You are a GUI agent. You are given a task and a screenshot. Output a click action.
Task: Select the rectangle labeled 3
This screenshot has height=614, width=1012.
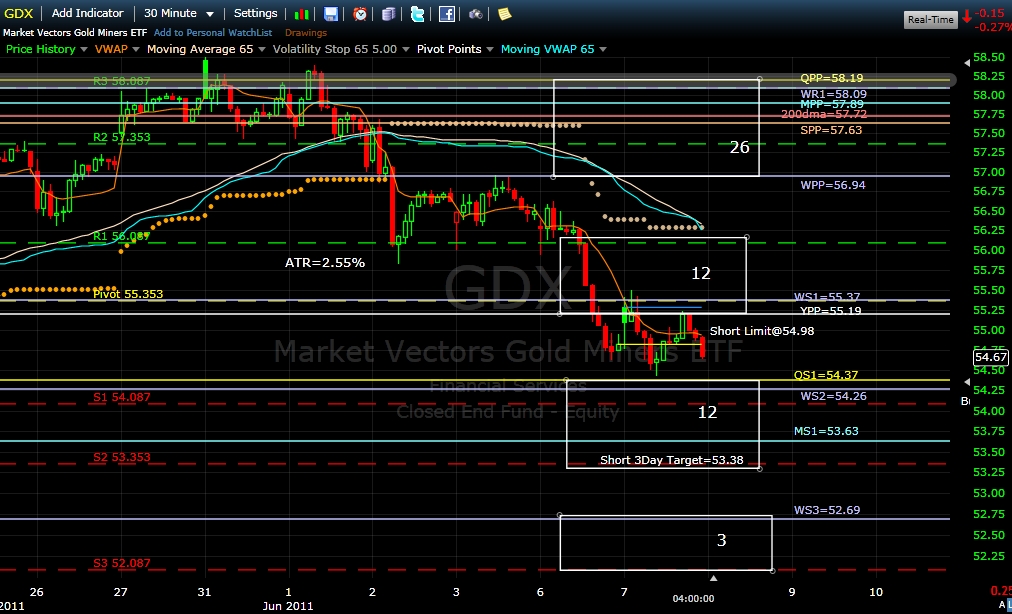tap(665, 543)
